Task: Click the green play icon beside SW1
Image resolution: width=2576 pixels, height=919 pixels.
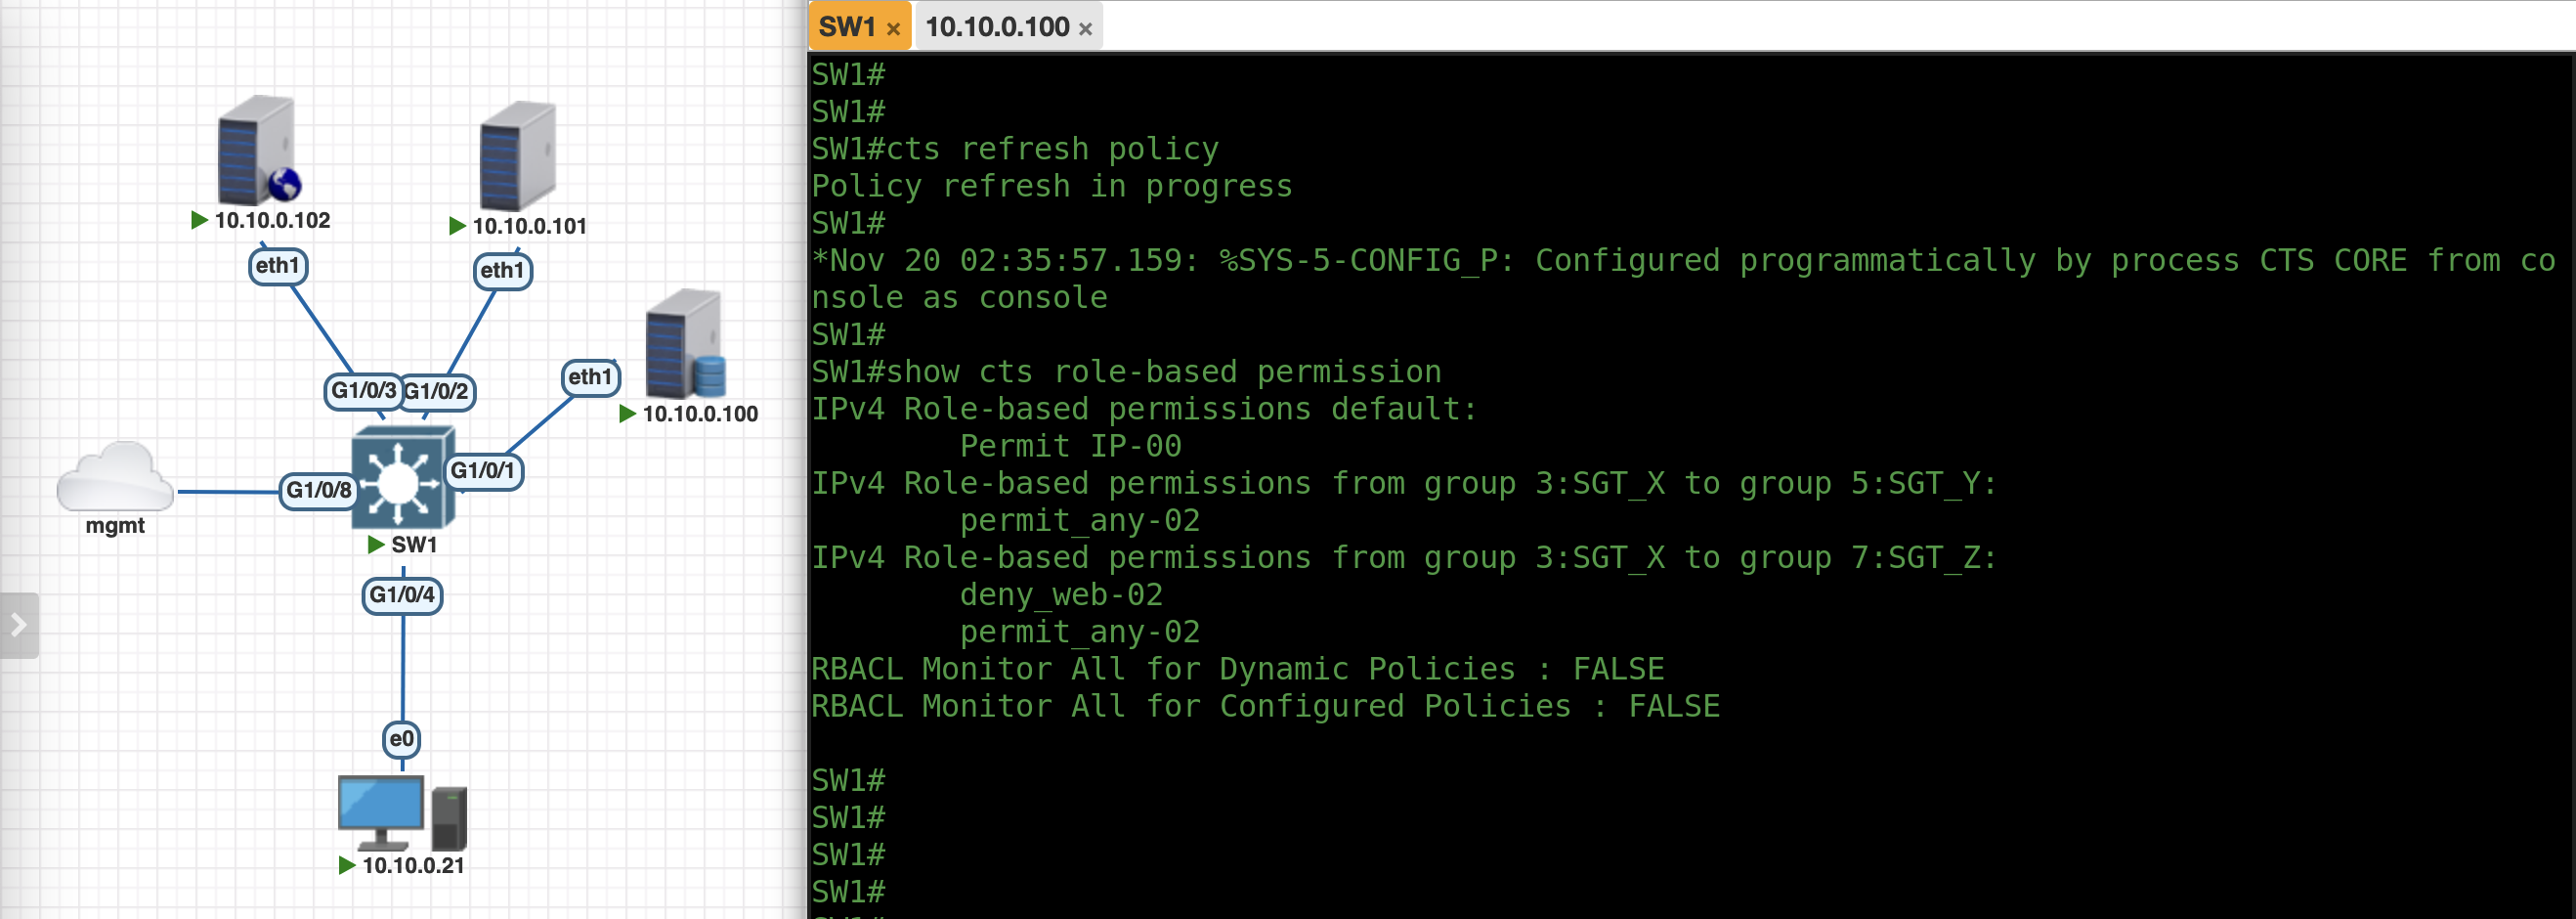Action: coord(376,544)
